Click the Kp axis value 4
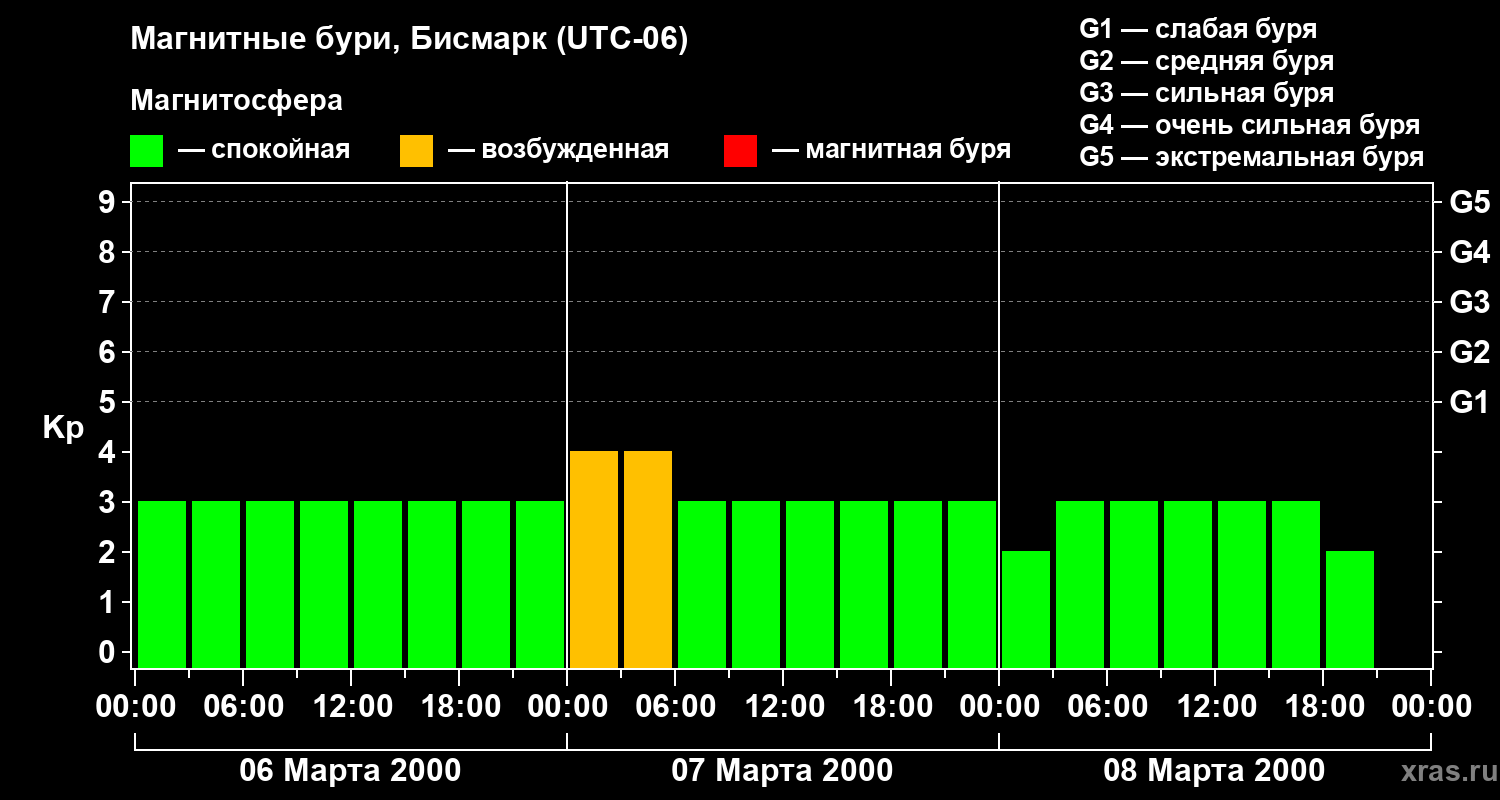The image size is (1500, 800). point(109,452)
